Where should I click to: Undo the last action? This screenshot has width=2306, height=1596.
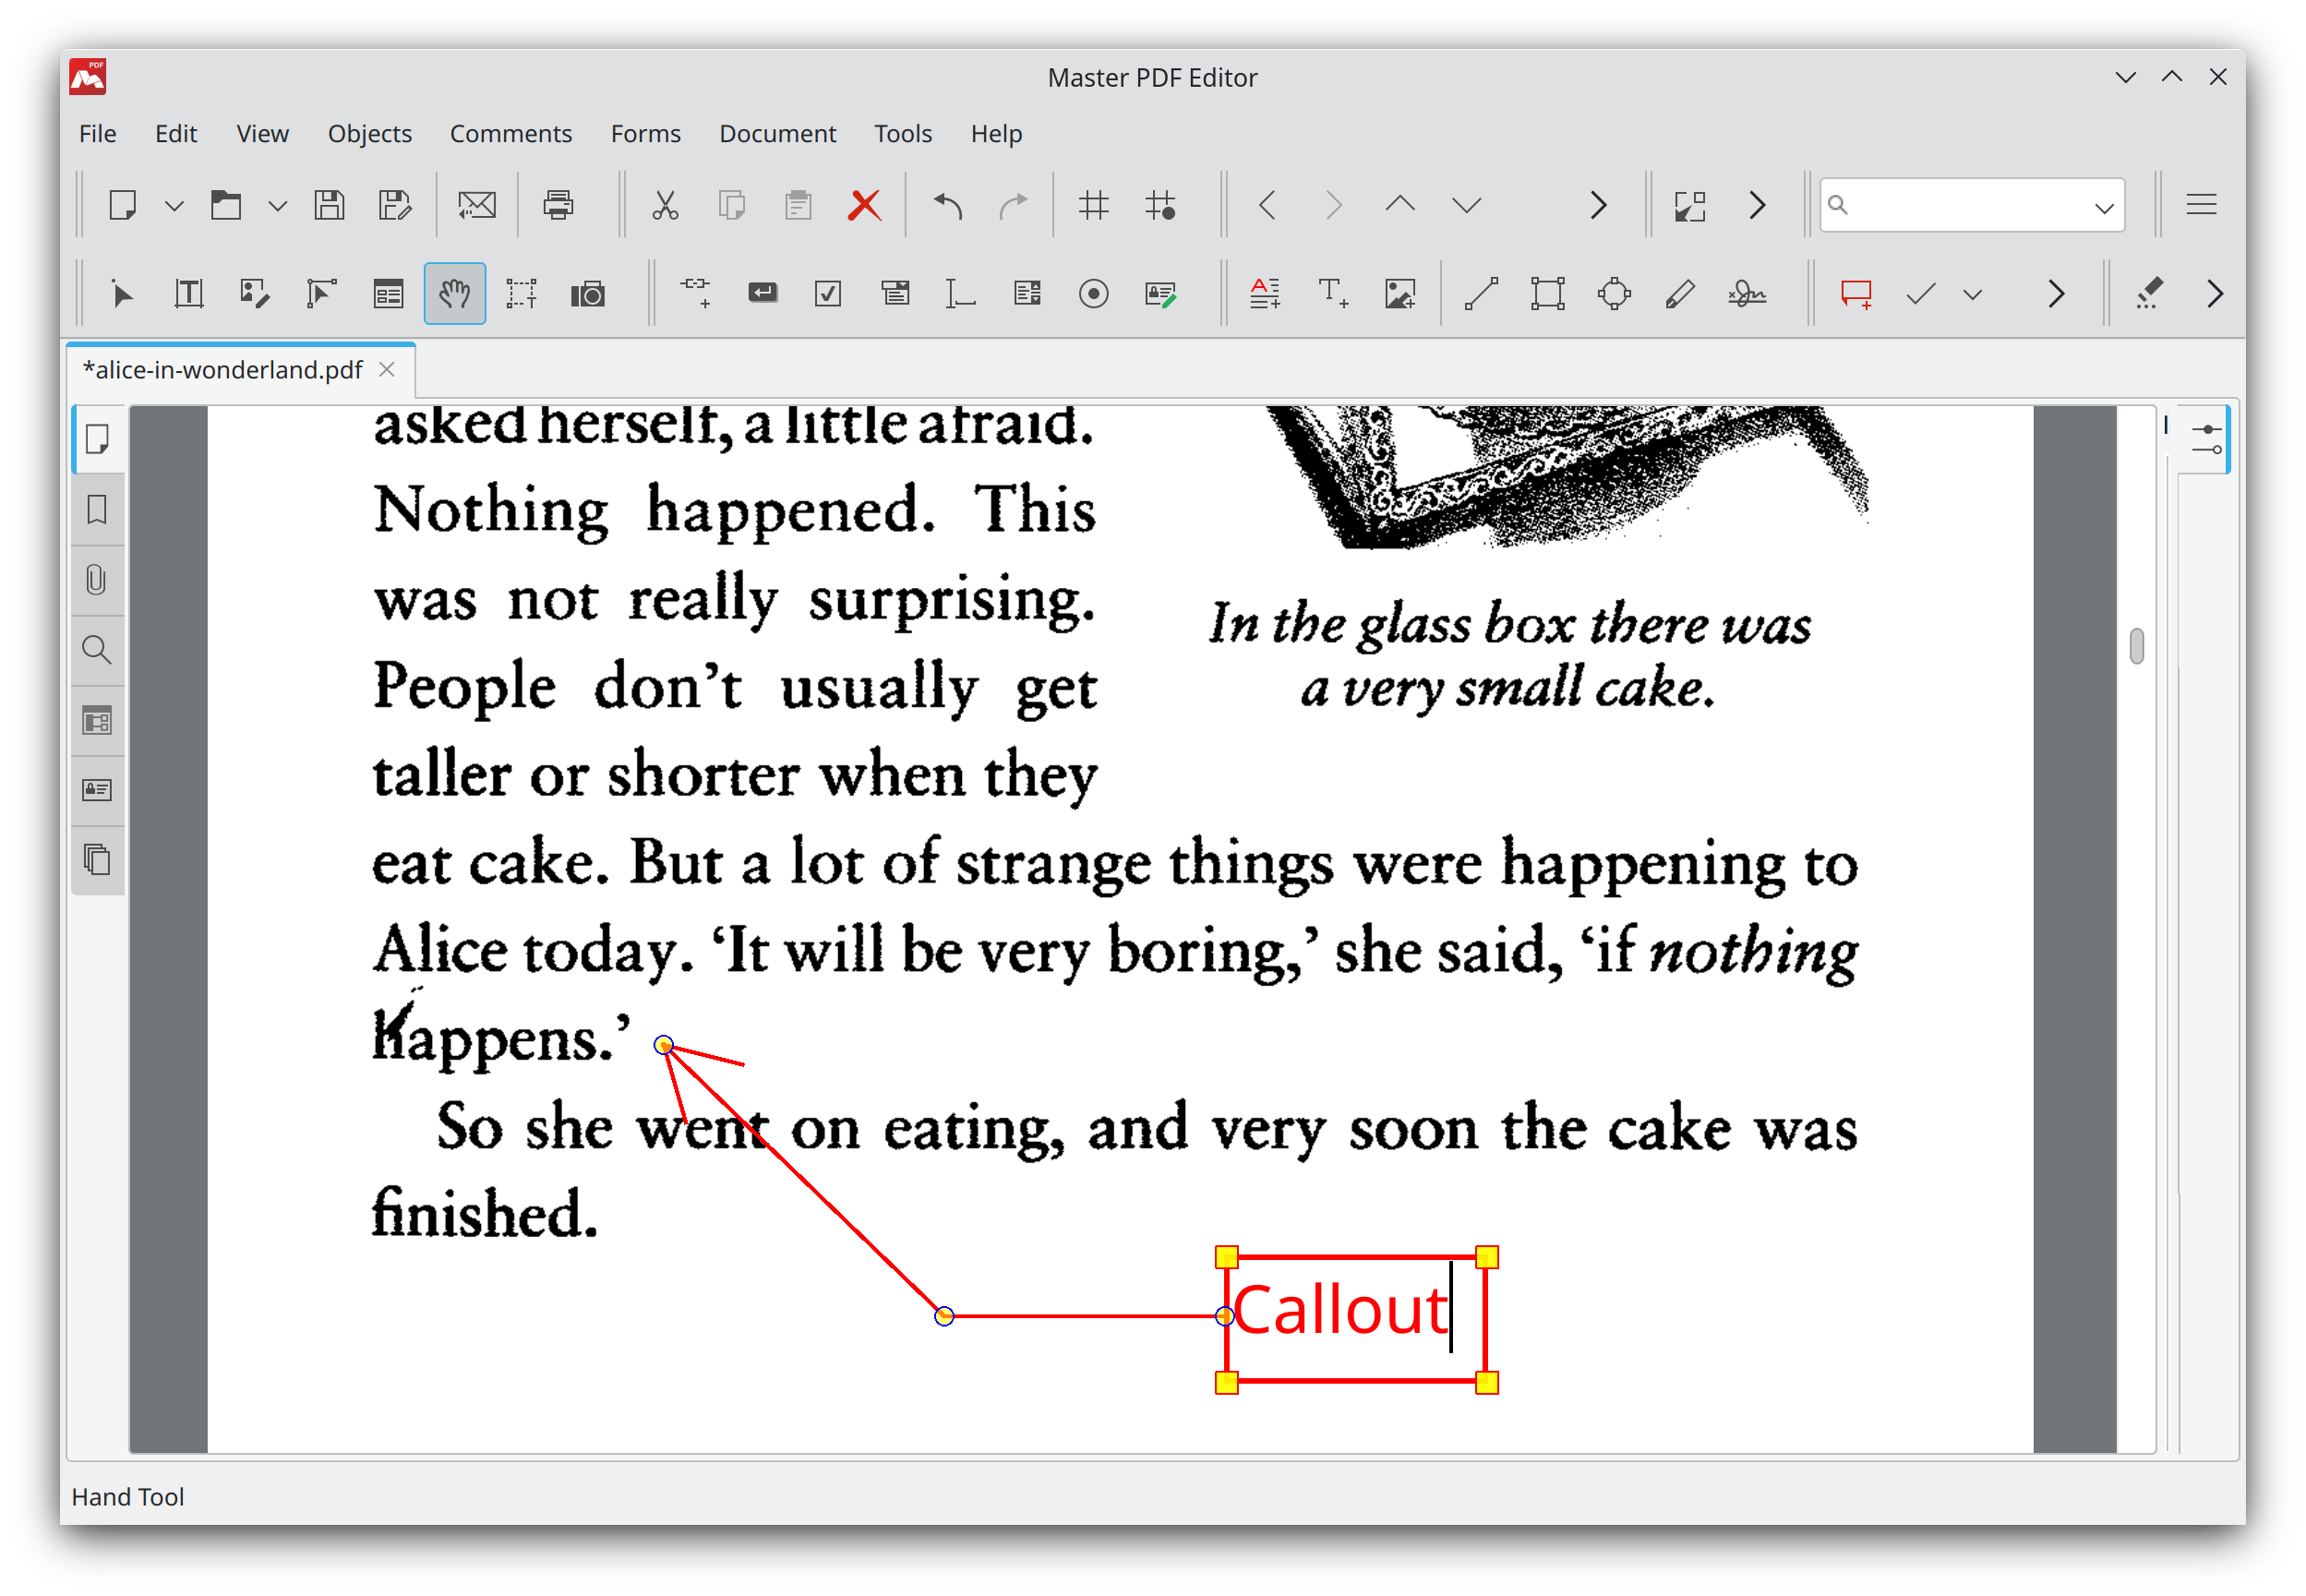tap(947, 205)
